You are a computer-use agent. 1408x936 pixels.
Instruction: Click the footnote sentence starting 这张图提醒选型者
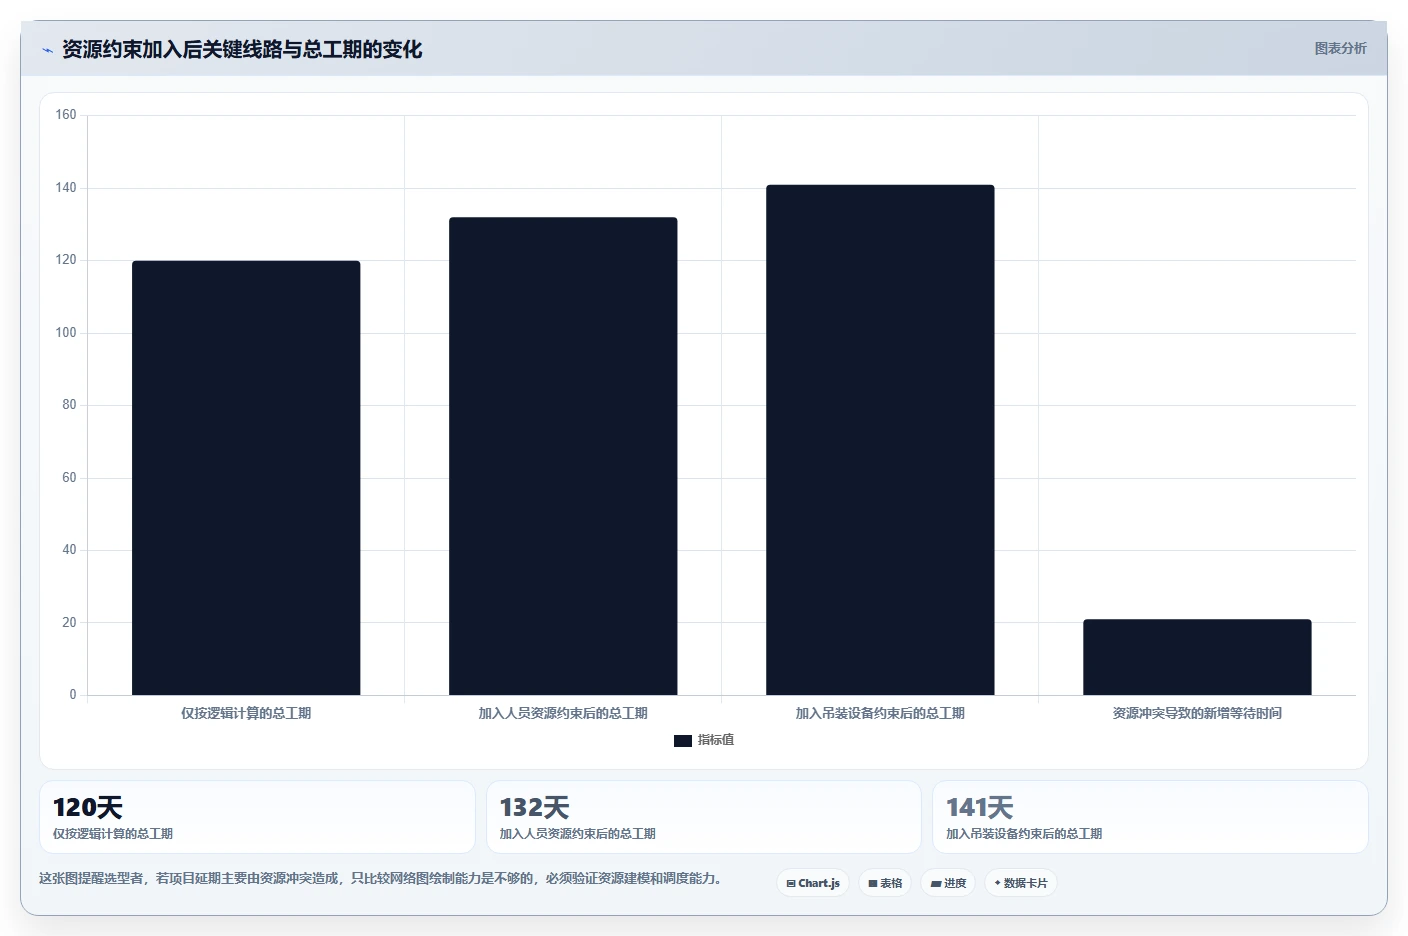coord(380,878)
